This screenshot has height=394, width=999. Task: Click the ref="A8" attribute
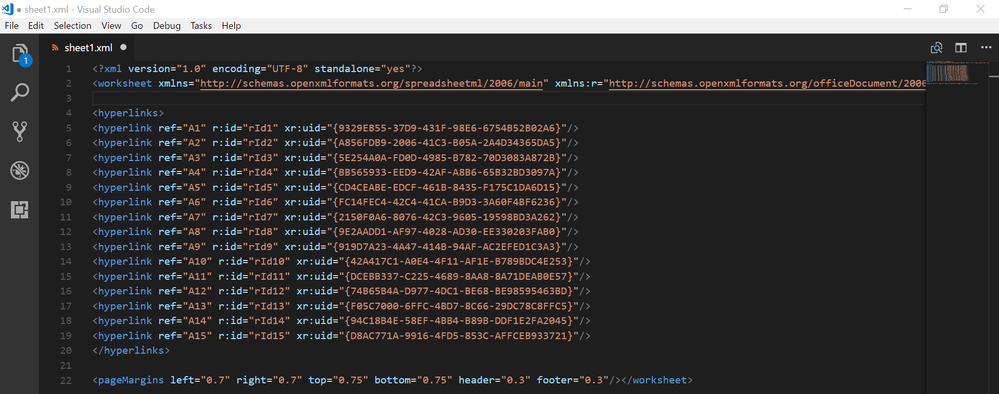click(182, 231)
